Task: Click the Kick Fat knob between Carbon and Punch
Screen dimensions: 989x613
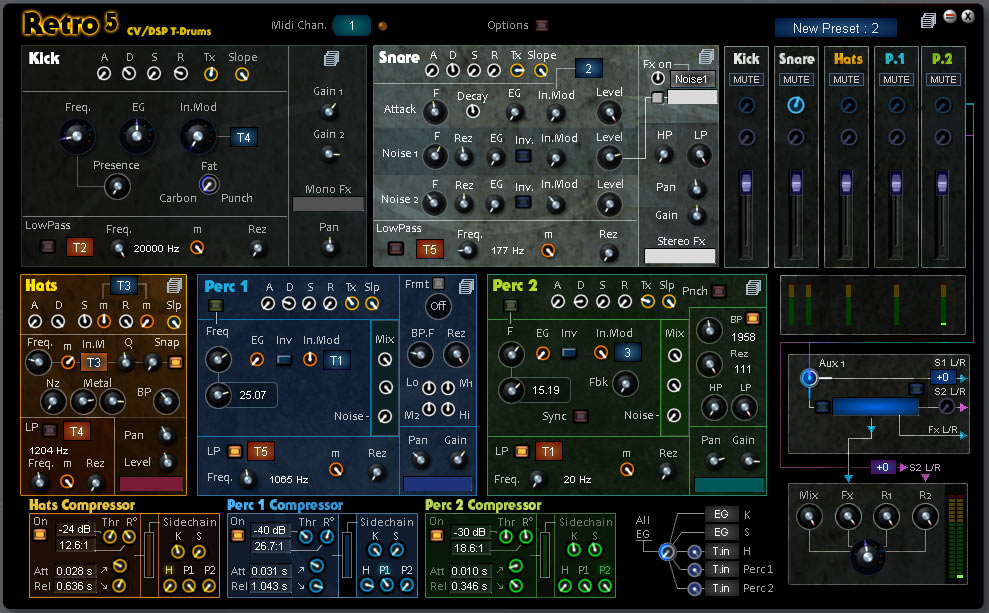Action: pyautogui.click(x=209, y=184)
